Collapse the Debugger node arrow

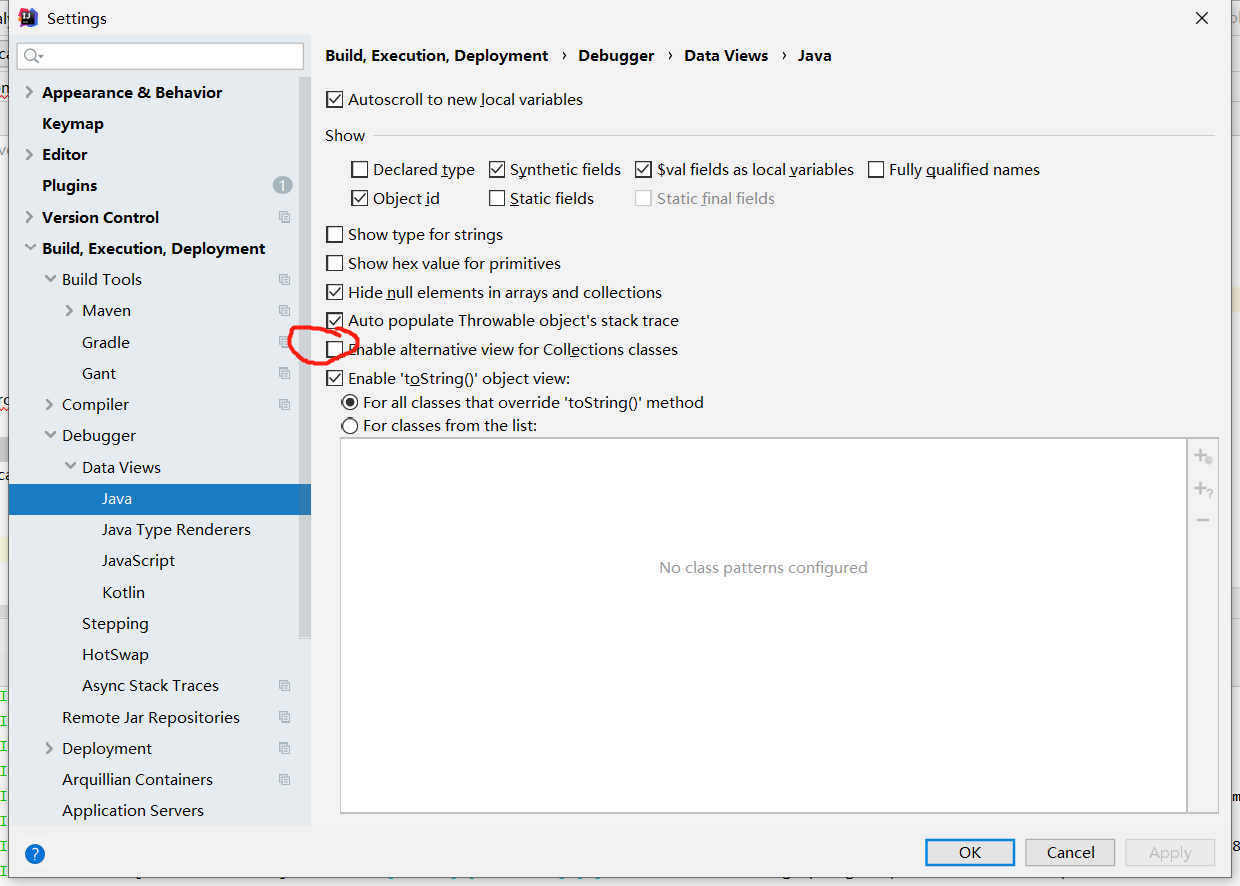coord(50,436)
